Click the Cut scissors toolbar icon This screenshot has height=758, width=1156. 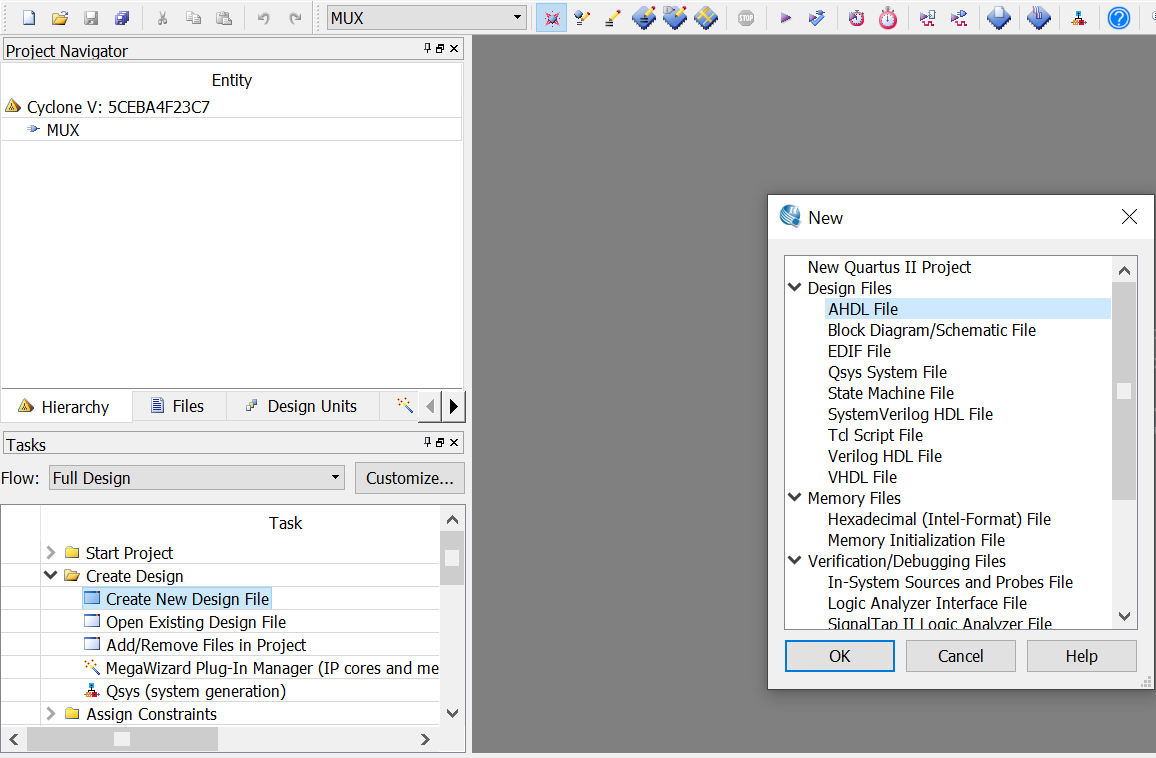[162, 18]
